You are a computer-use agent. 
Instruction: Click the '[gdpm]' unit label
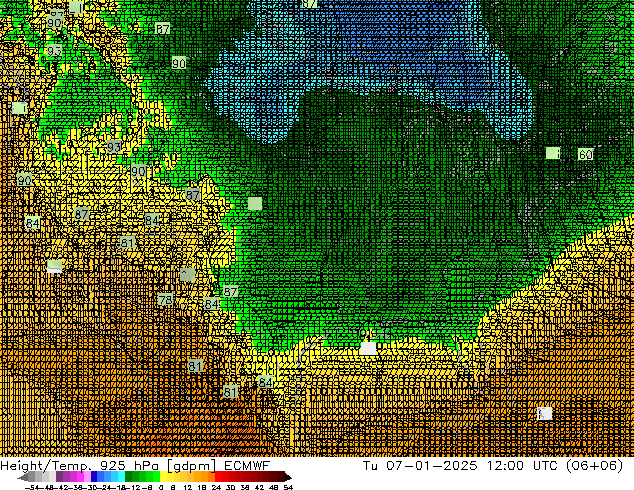point(192,466)
